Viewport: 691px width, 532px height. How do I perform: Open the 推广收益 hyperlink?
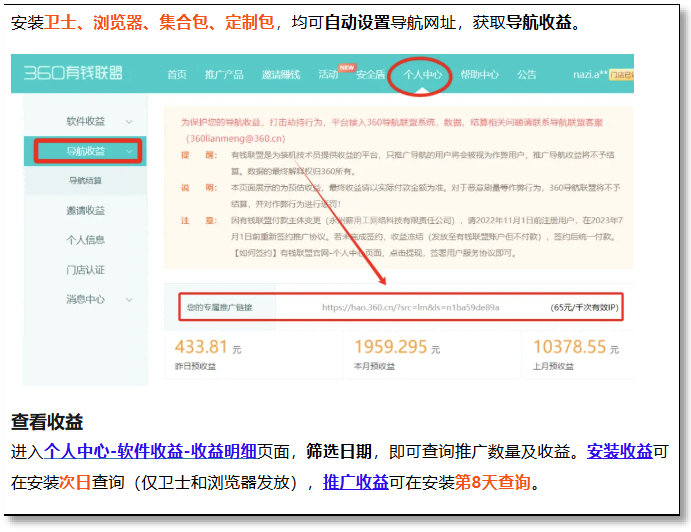(x=356, y=482)
